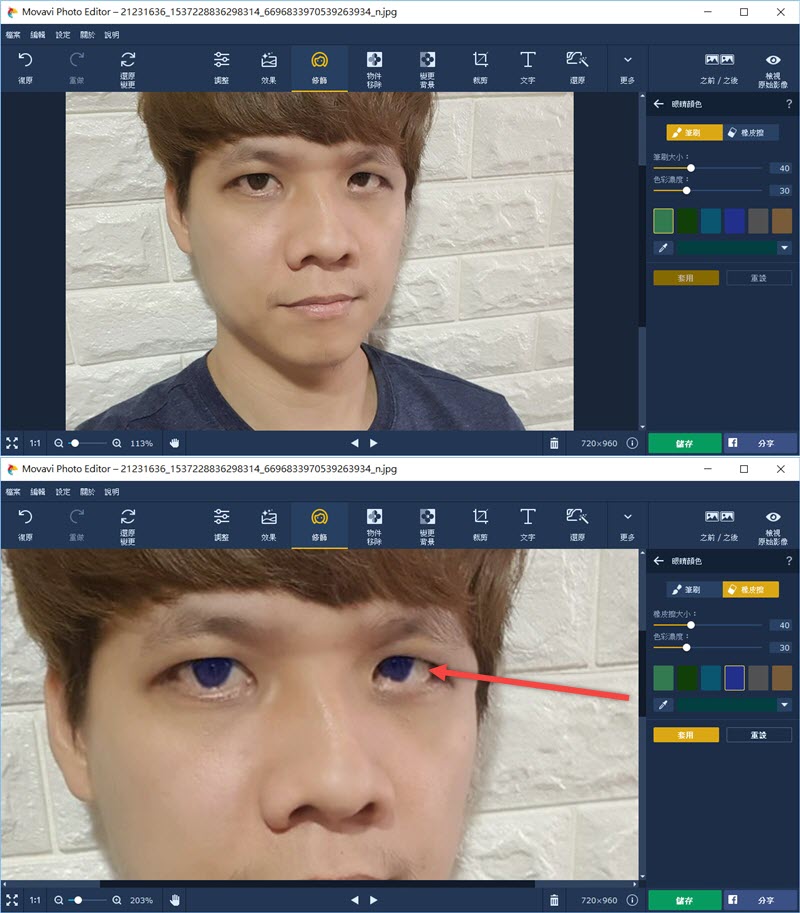The image size is (800, 913).
Task: Toggle Before/After view in bottom window
Action: (x=719, y=526)
